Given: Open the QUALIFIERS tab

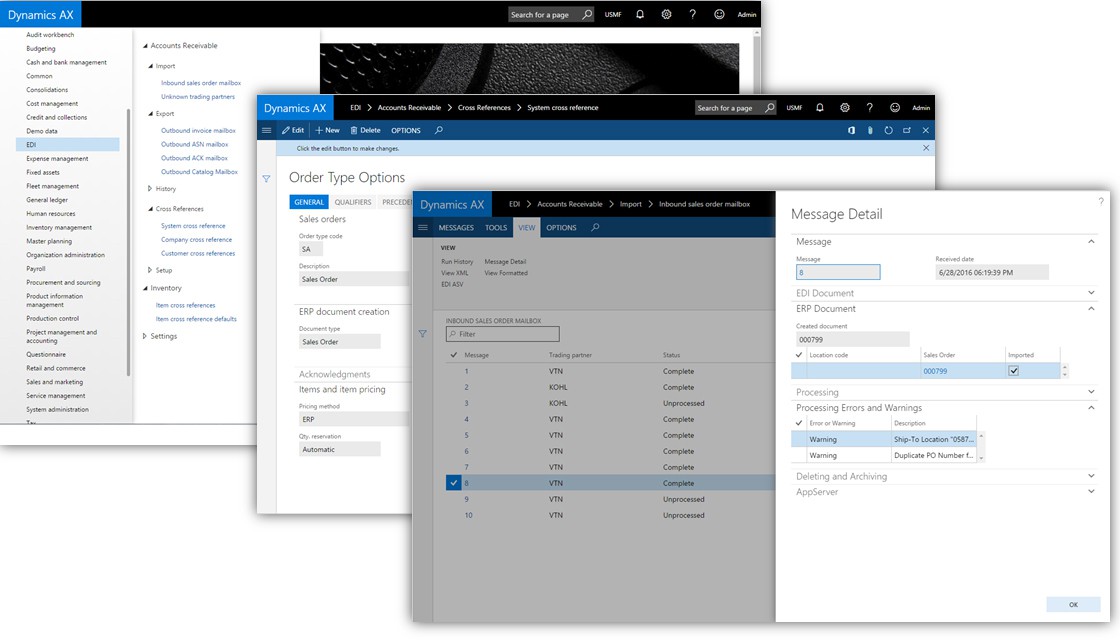Looking at the screenshot, I should point(353,202).
